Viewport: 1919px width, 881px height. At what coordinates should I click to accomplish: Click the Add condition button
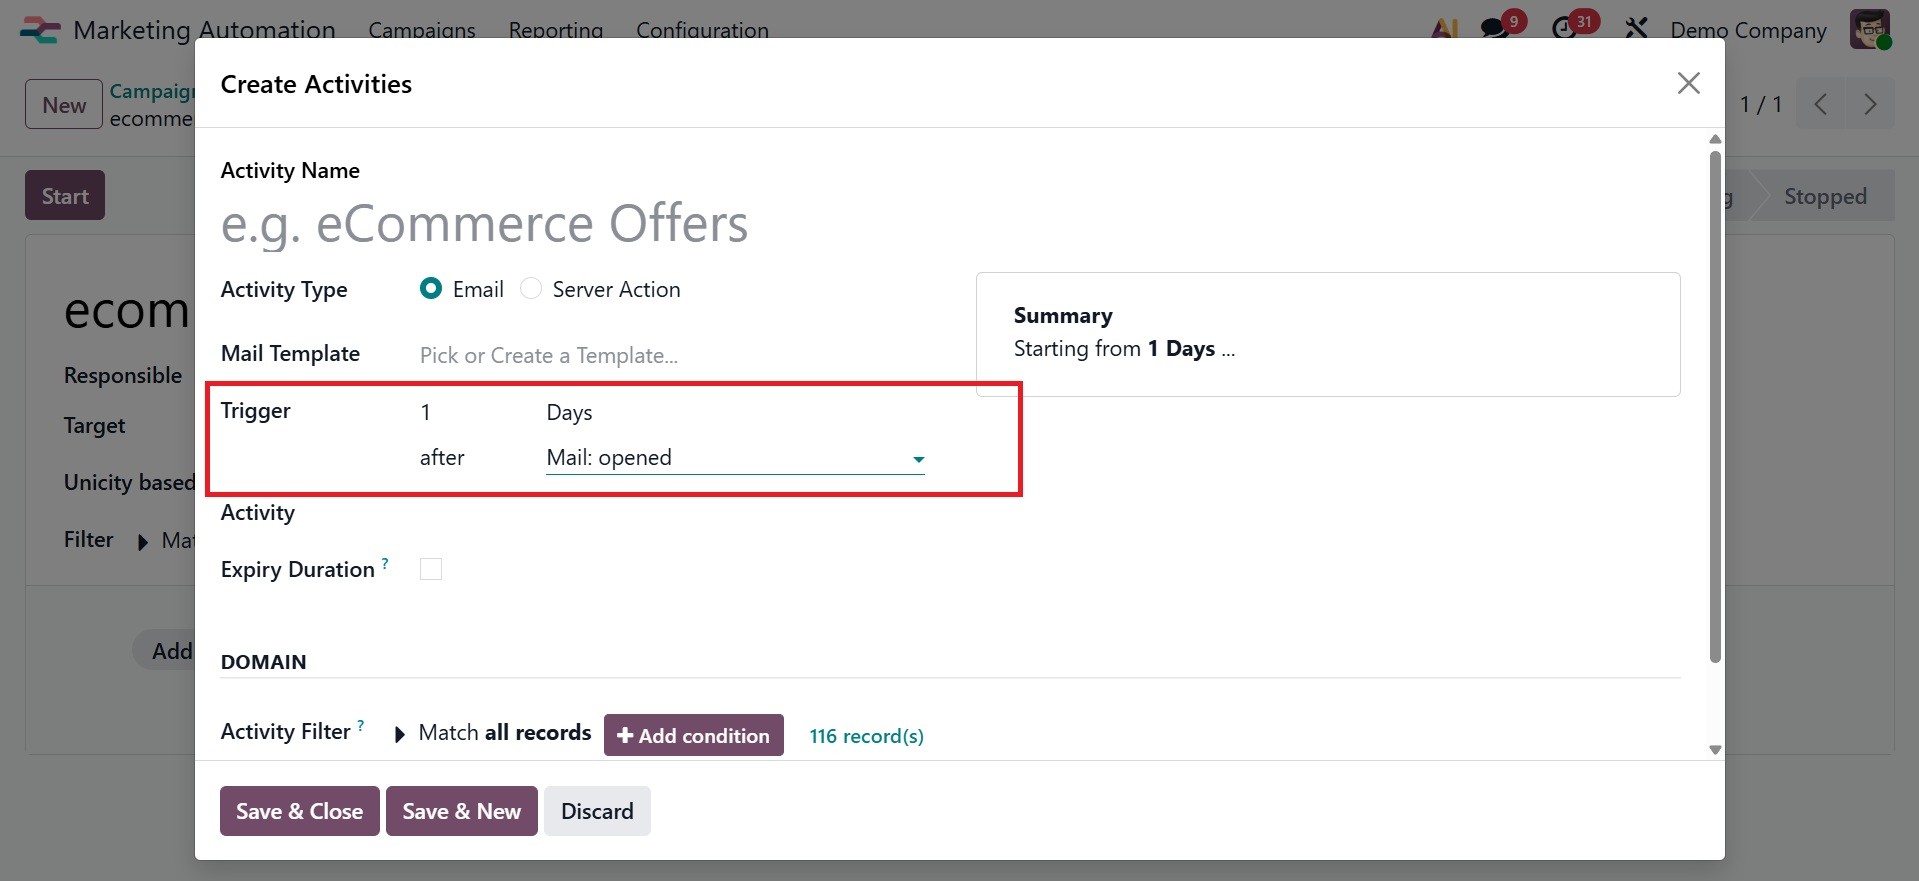(x=693, y=736)
